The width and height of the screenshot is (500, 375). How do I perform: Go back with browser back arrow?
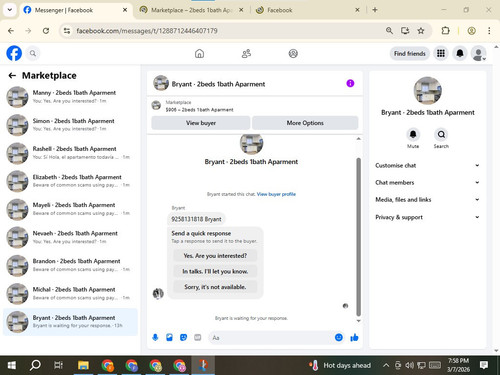[11, 31]
